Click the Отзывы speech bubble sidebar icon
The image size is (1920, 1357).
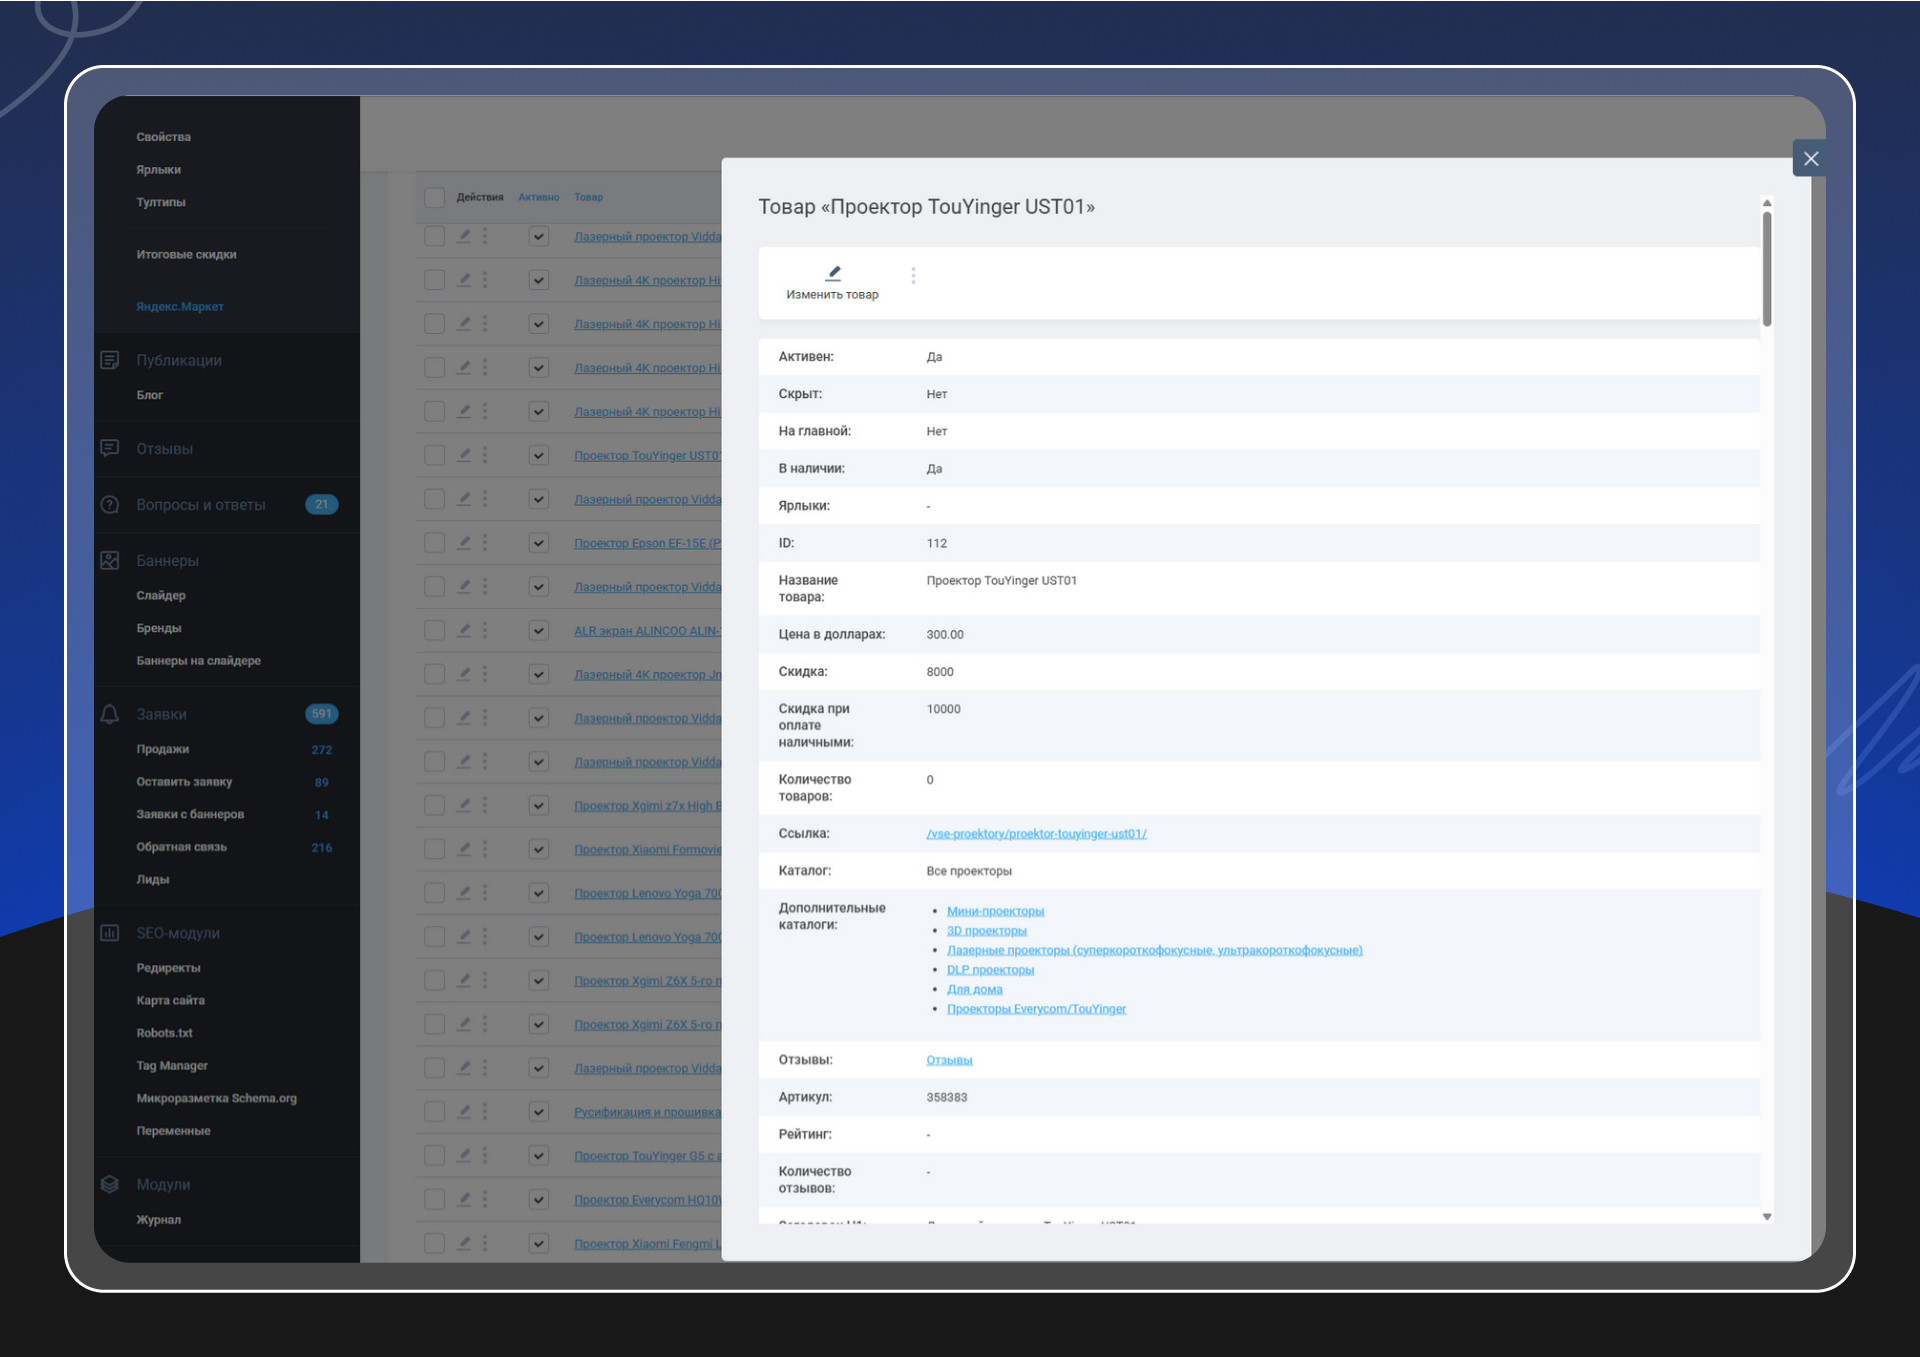(x=110, y=448)
